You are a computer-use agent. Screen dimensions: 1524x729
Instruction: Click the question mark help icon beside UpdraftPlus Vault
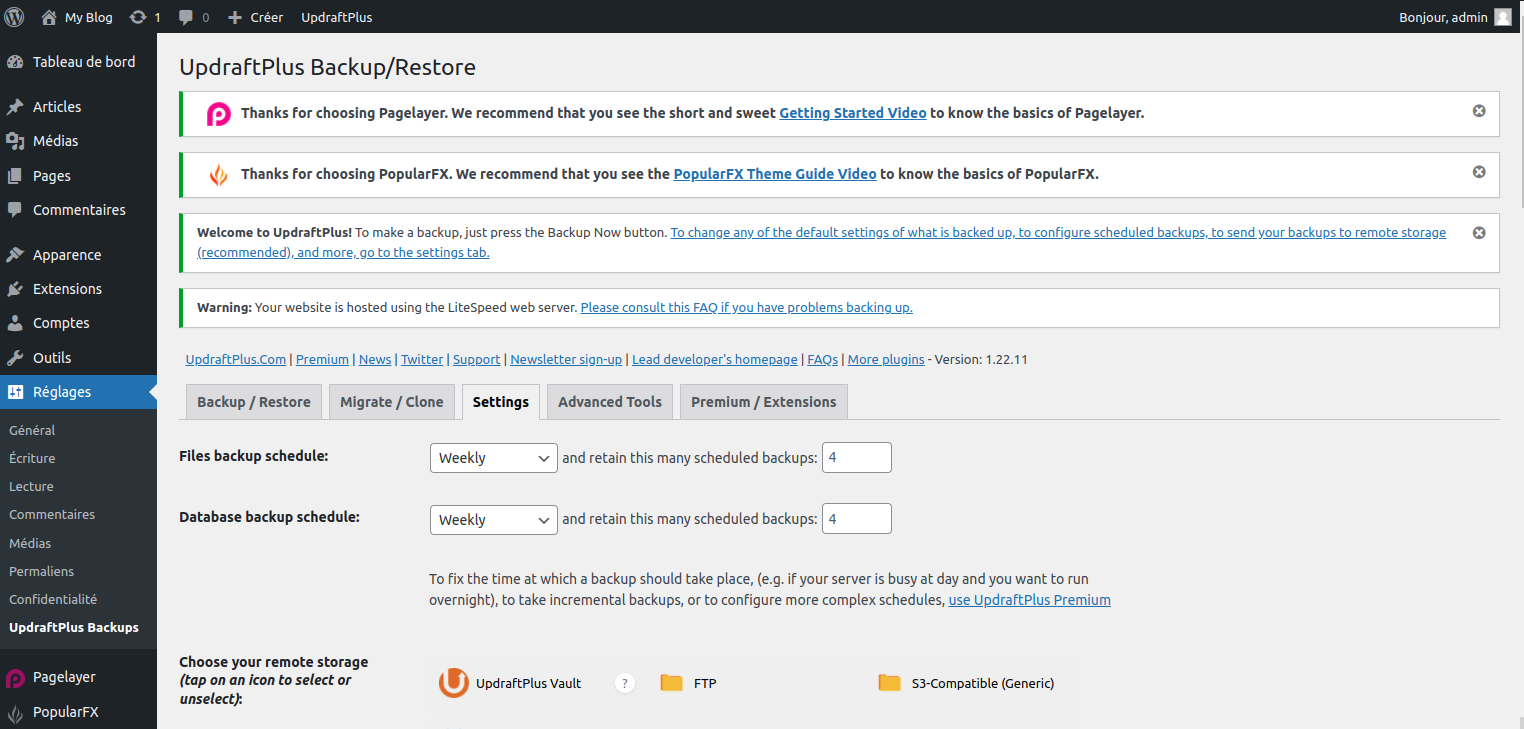(625, 683)
